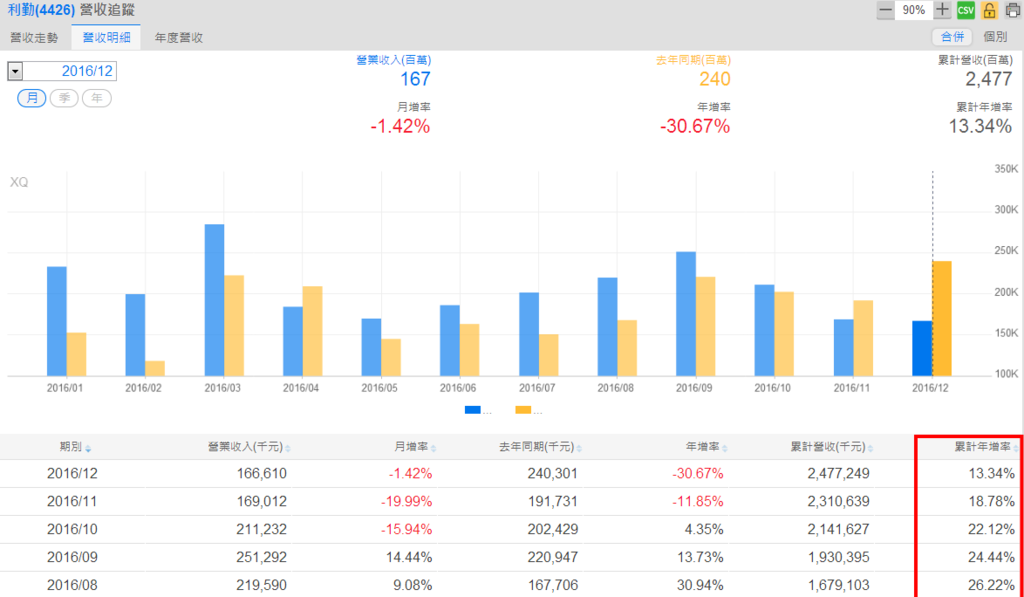This screenshot has height=597, width=1024.
Task: Toggle the padlock lock icon
Action: (989, 10)
